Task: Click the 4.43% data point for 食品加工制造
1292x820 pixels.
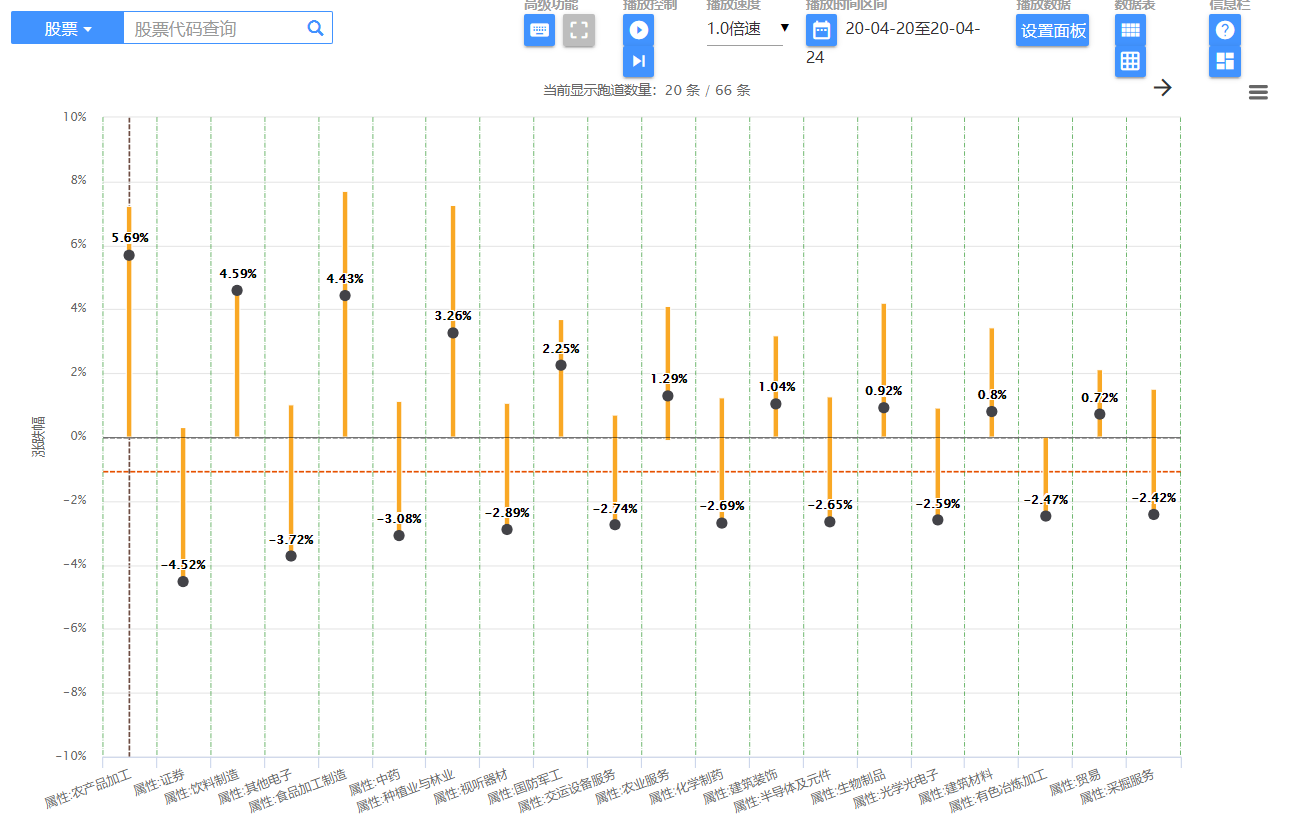Action: (345, 295)
